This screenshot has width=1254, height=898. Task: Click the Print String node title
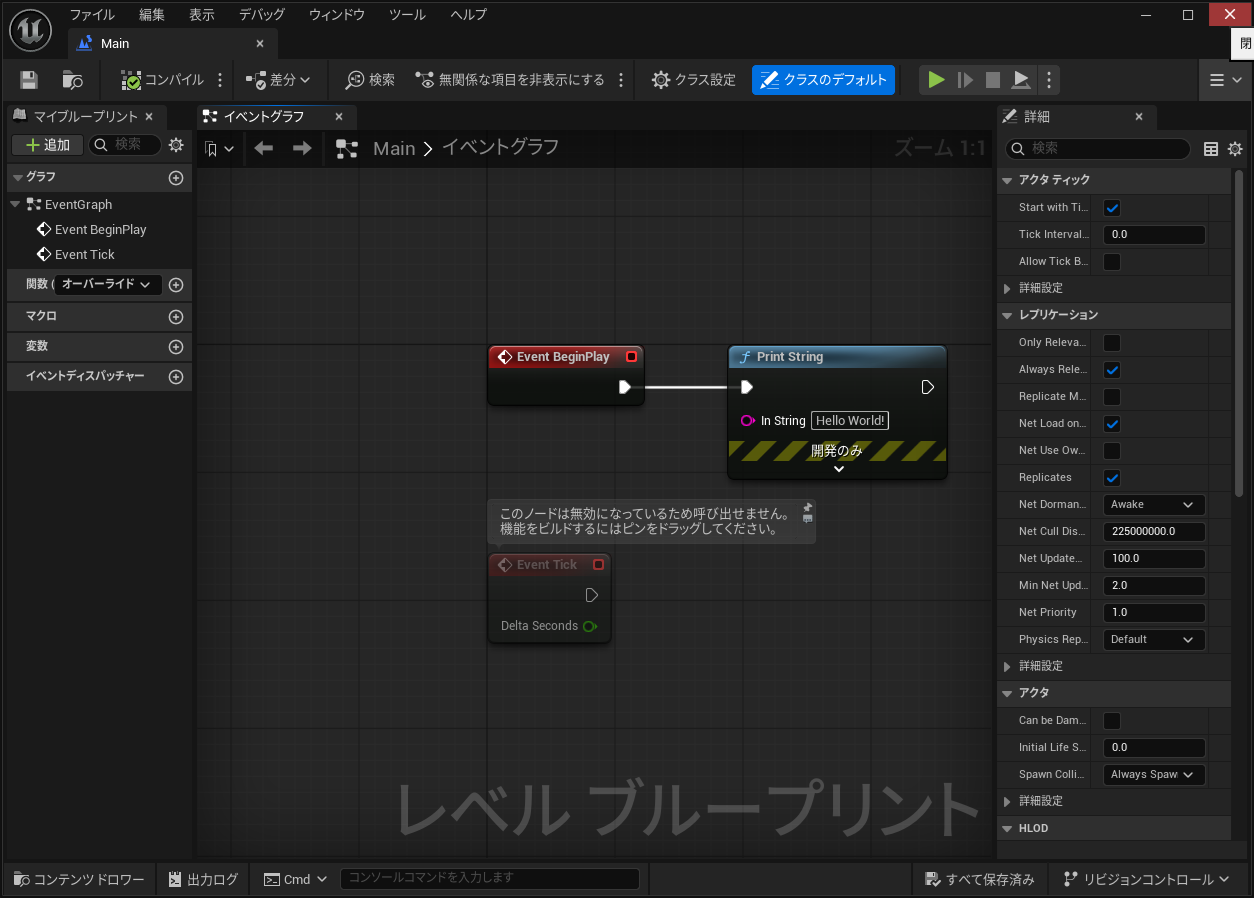pos(790,357)
